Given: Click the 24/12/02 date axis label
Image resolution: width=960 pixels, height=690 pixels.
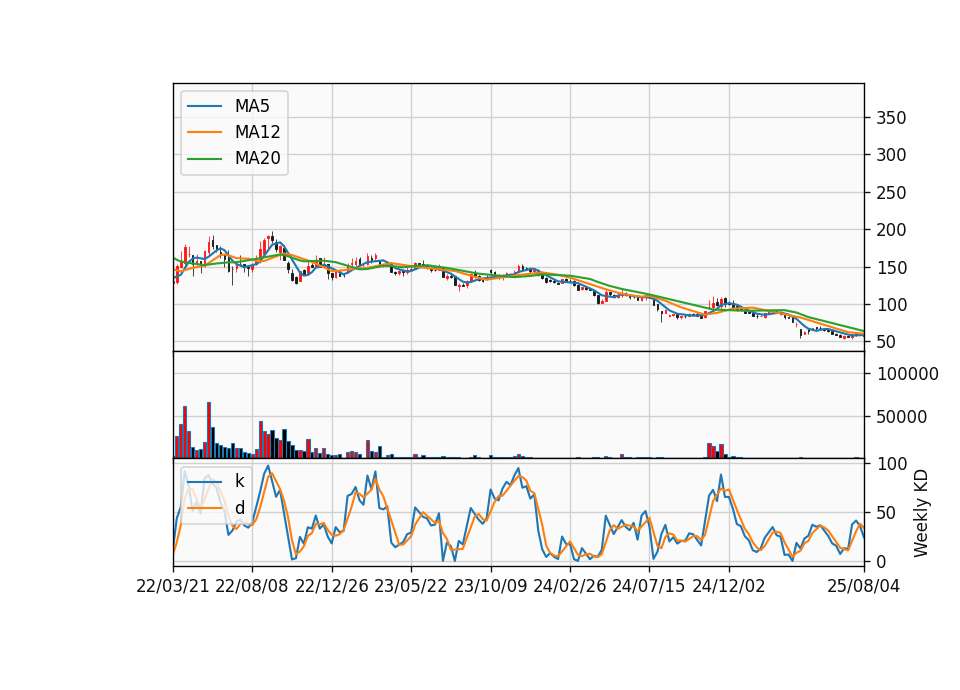Looking at the screenshot, I should tap(729, 586).
